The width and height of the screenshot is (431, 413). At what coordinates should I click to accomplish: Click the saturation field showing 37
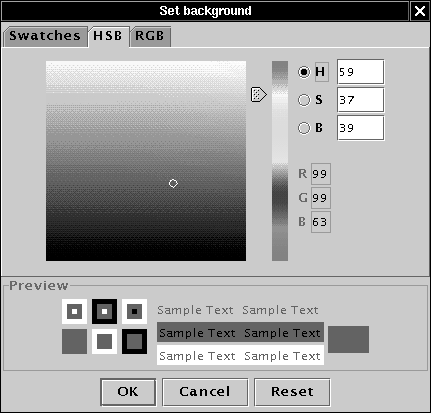pyautogui.click(x=360, y=100)
